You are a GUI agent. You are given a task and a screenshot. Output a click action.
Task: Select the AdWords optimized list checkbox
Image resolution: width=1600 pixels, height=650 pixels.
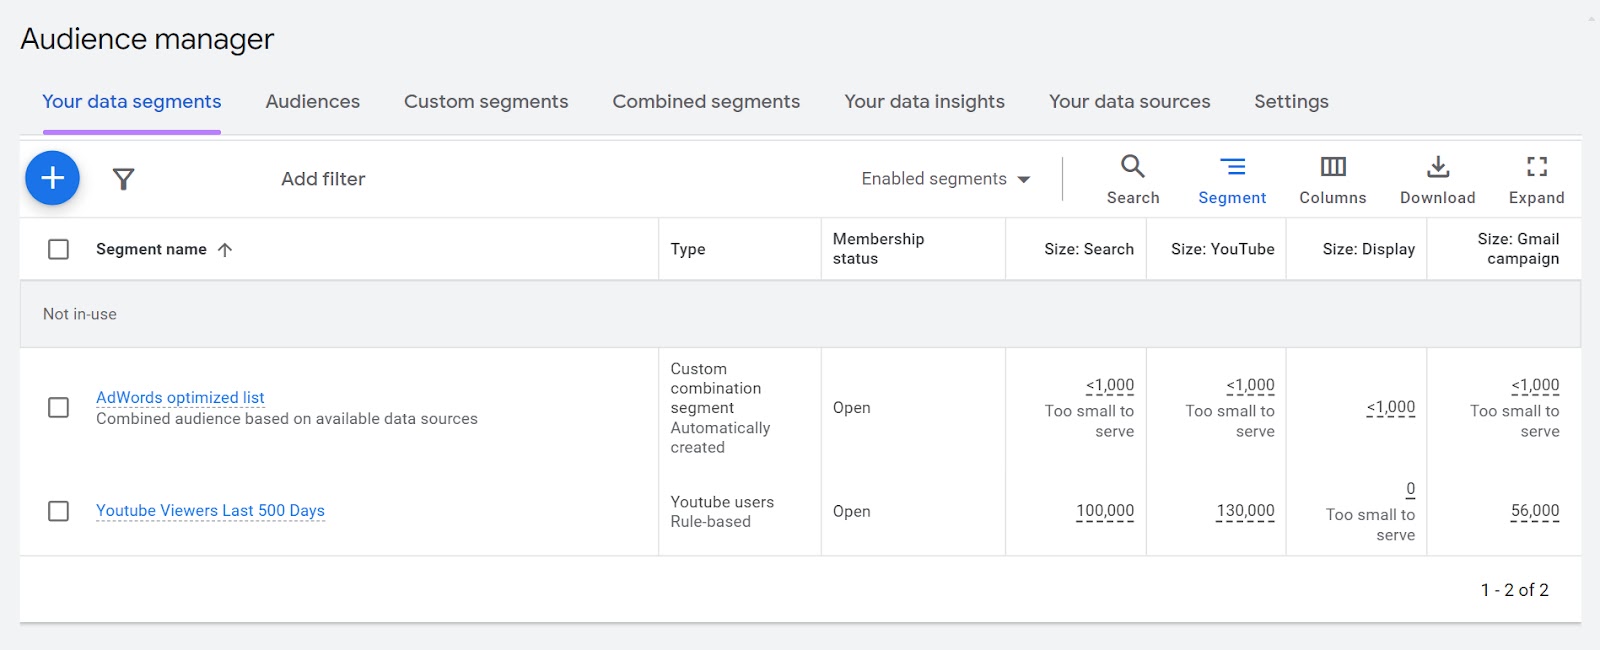pos(57,408)
